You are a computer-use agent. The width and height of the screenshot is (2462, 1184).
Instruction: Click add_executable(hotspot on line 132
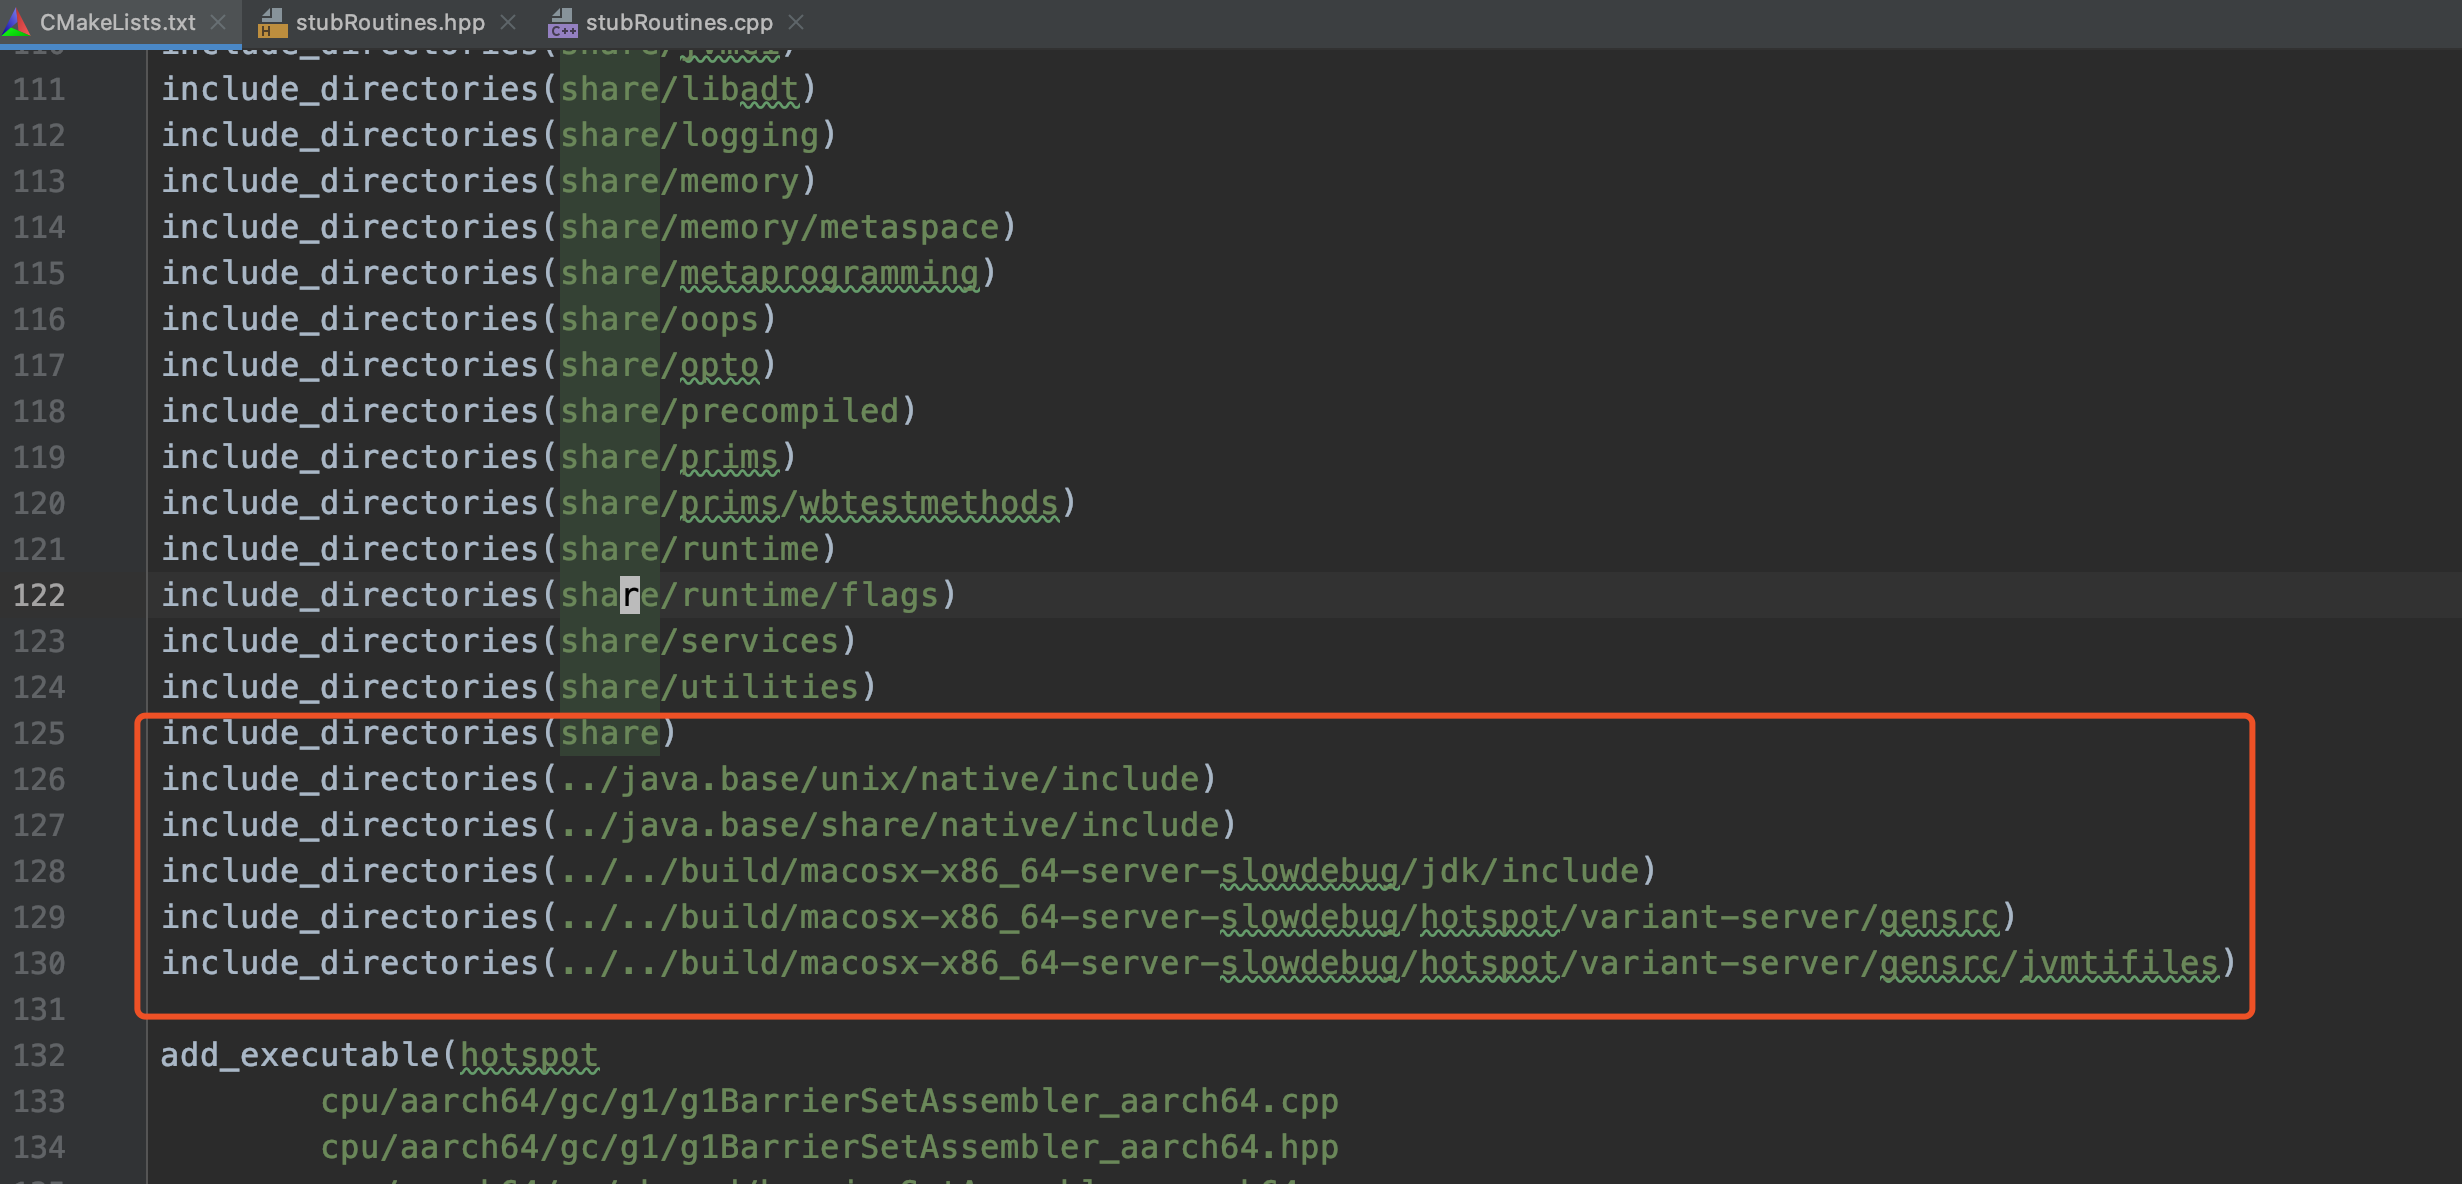click(x=379, y=1055)
